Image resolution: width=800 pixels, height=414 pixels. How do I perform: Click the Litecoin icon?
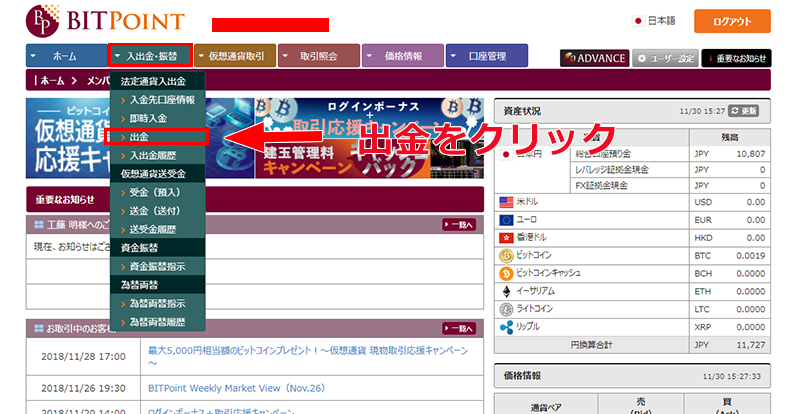(506, 309)
